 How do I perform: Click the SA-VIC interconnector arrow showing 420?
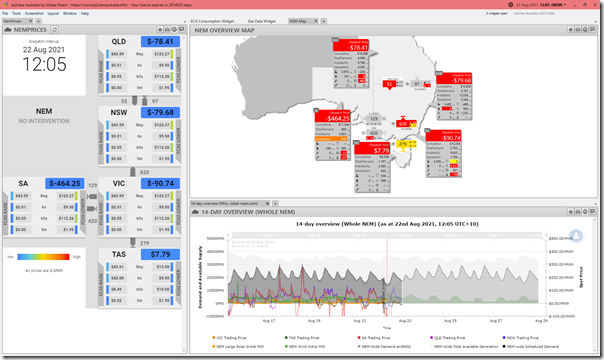[92, 209]
